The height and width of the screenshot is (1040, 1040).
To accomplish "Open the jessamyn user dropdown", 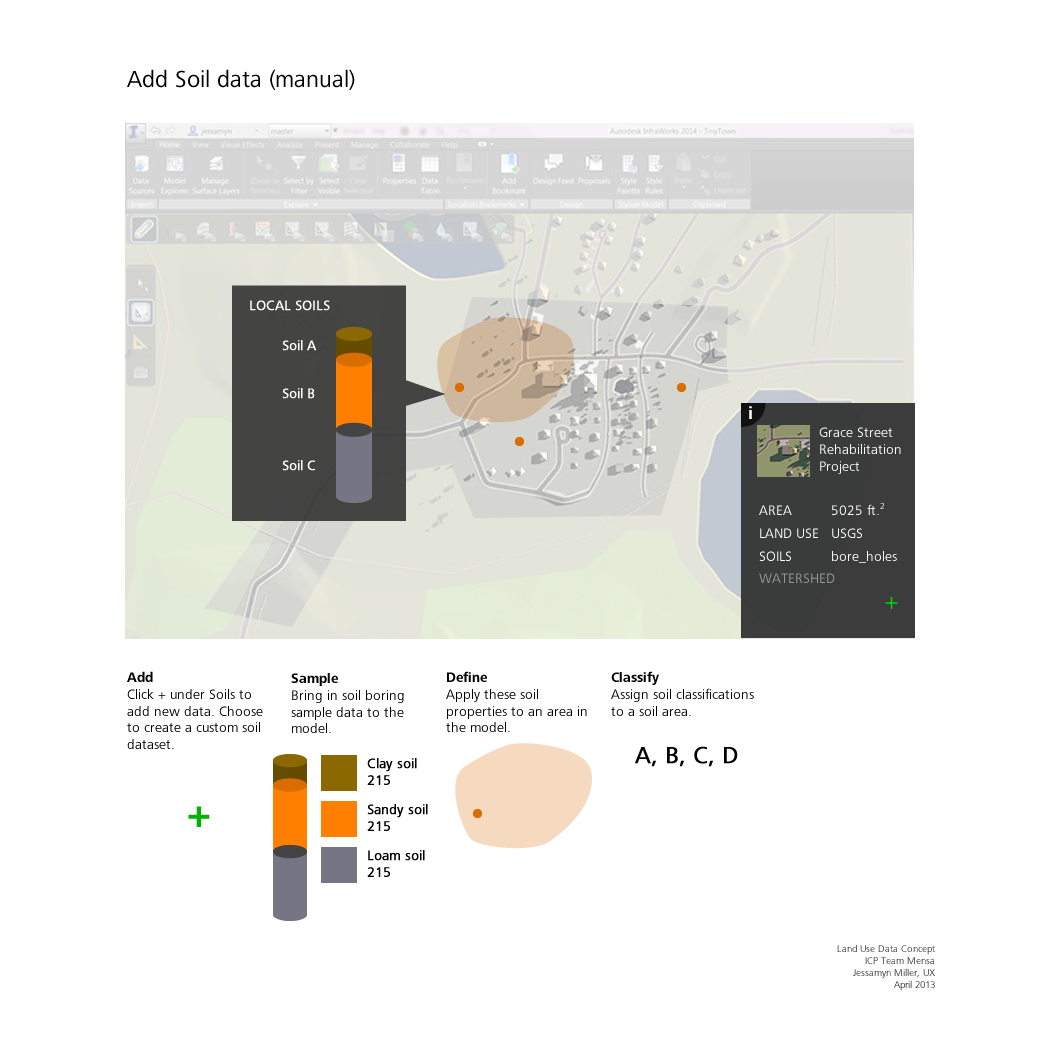I will click(x=223, y=131).
